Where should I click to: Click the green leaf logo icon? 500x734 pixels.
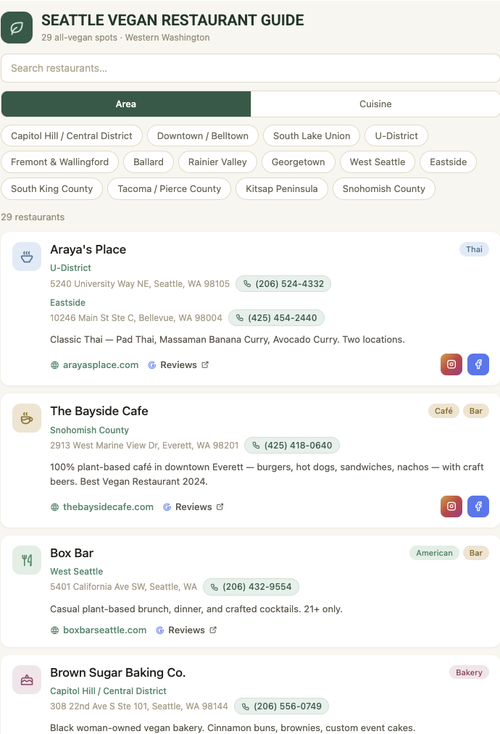point(17,28)
